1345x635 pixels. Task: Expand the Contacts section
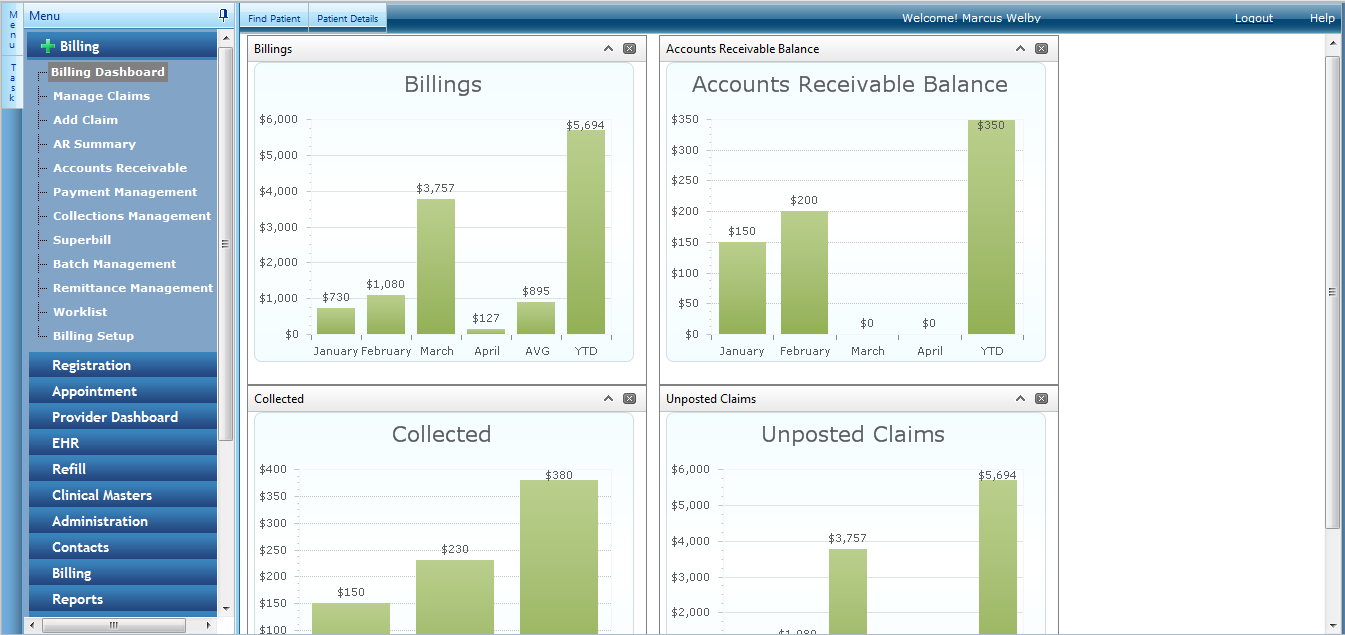point(123,547)
